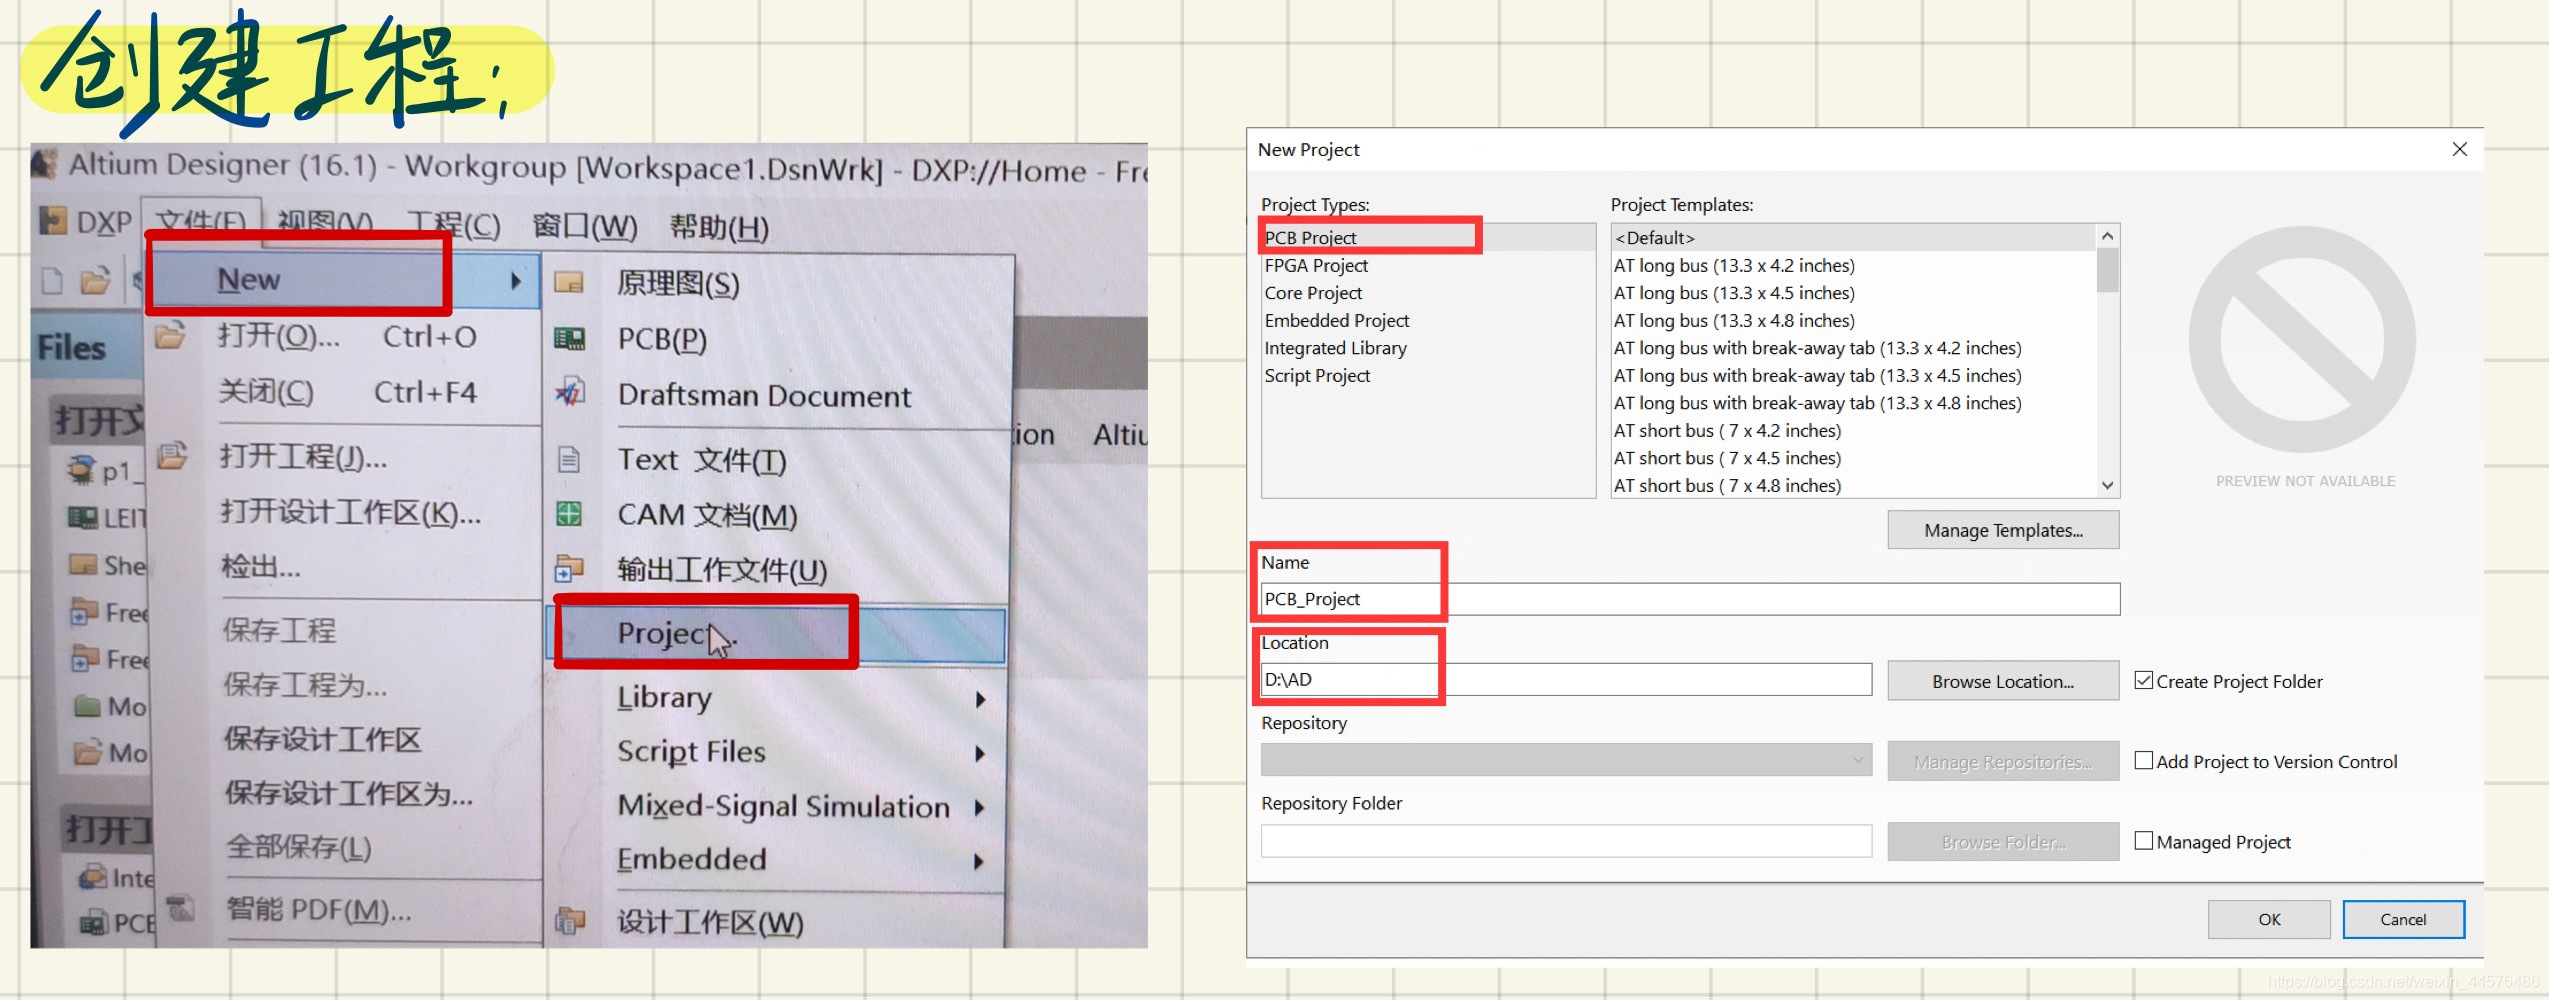Image resolution: width=2549 pixels, height=1000 pixels.
Task: Click the Draftsman Document icon
Action: tap(569, 393)
